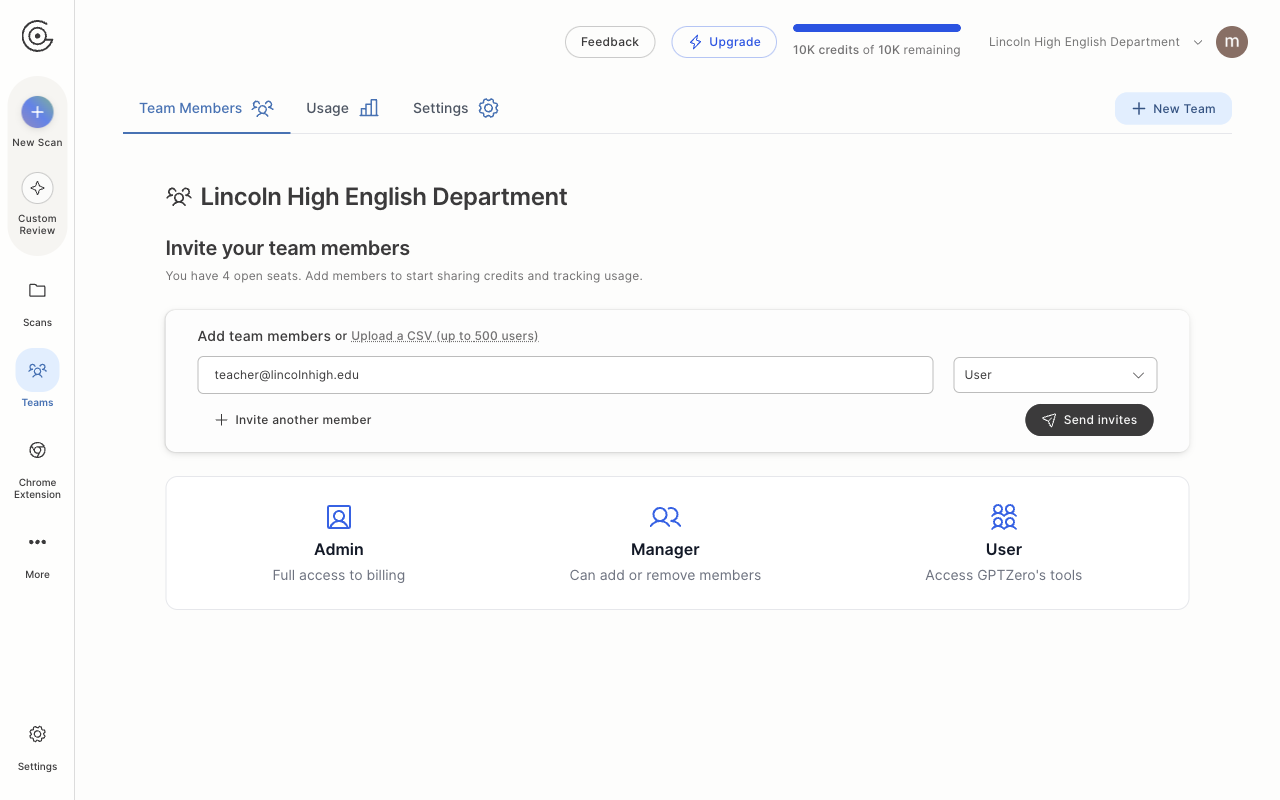Click 'Invite your team members' heading
1280x800 pixels.
coord(288,248)
